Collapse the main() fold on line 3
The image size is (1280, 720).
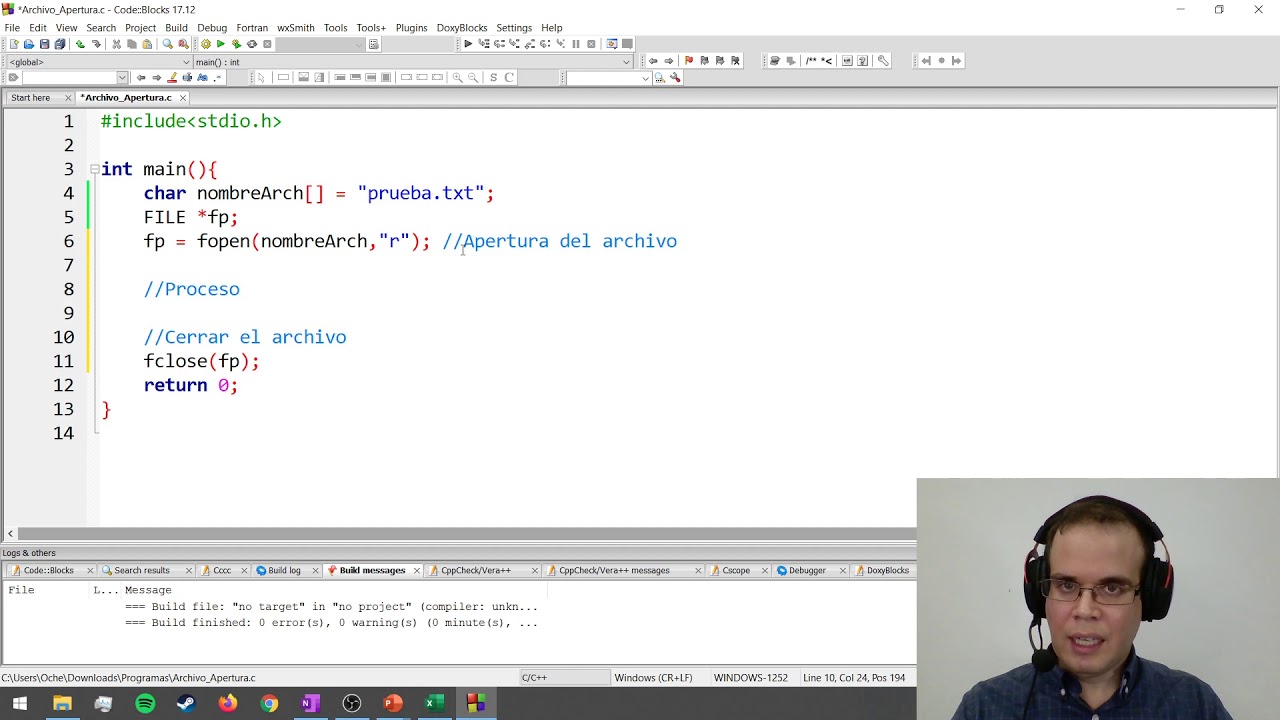[x=94, y=169]
